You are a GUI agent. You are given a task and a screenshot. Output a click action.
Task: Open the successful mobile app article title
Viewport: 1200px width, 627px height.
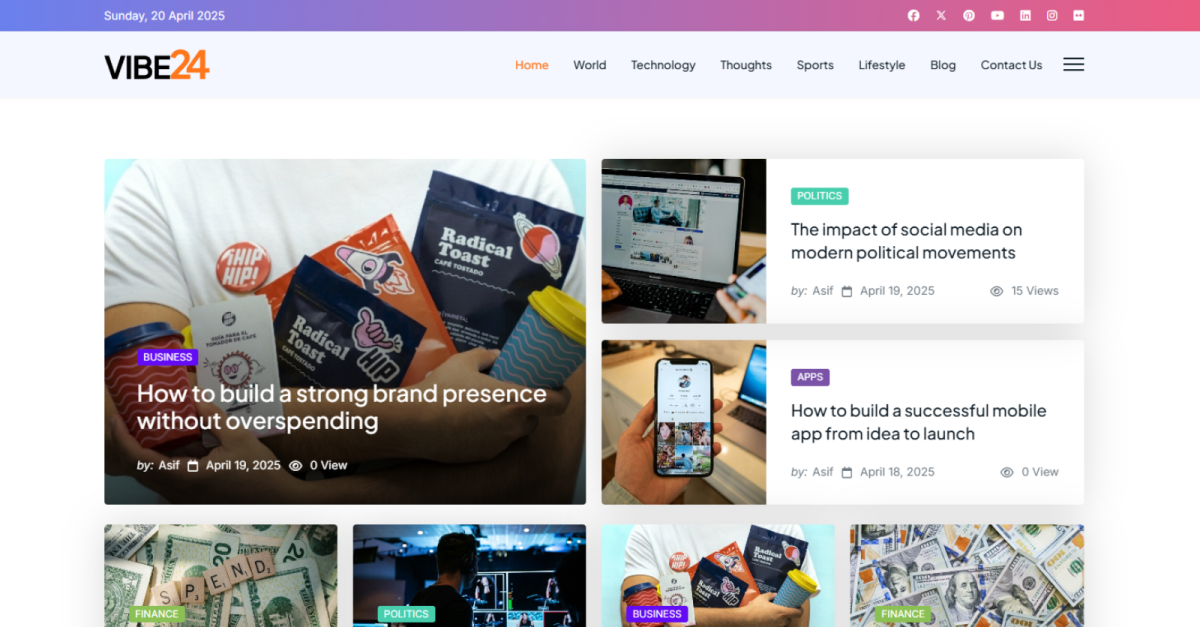pyautogui.click(x=918, y=422)
